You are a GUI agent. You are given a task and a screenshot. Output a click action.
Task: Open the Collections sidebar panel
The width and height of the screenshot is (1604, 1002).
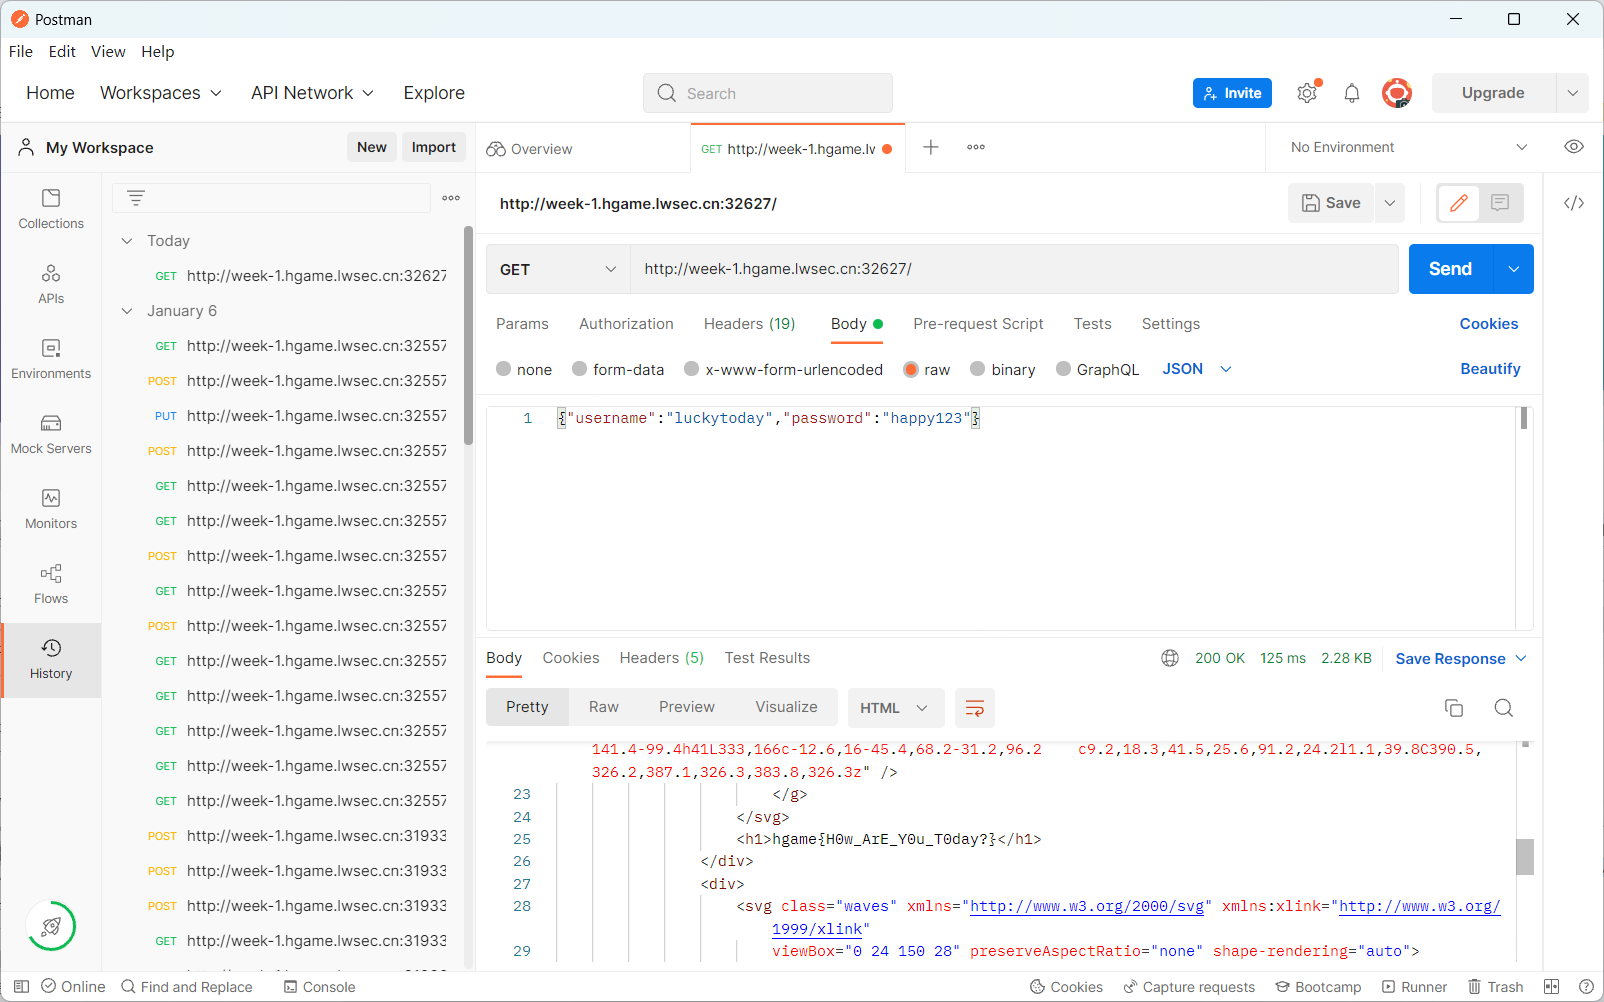(51, 209)
